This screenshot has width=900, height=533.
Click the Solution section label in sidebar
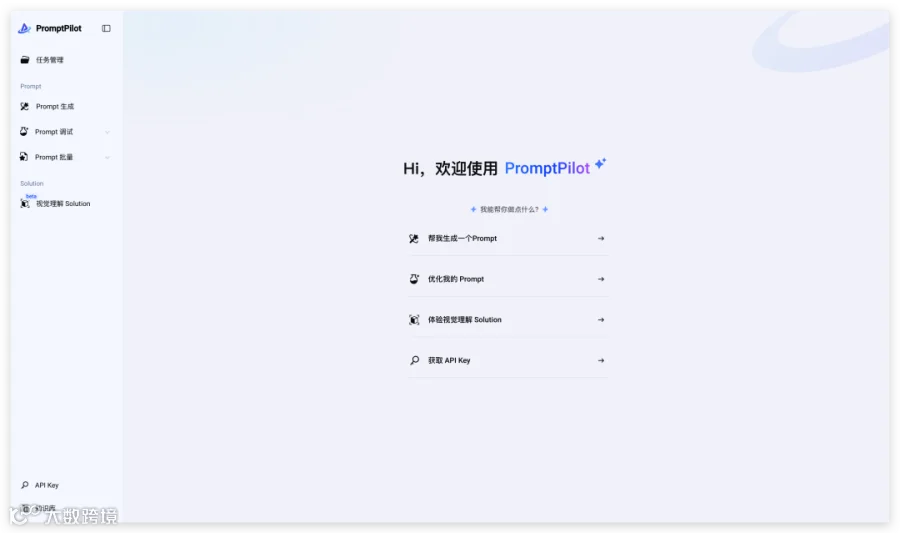[32, 184]
